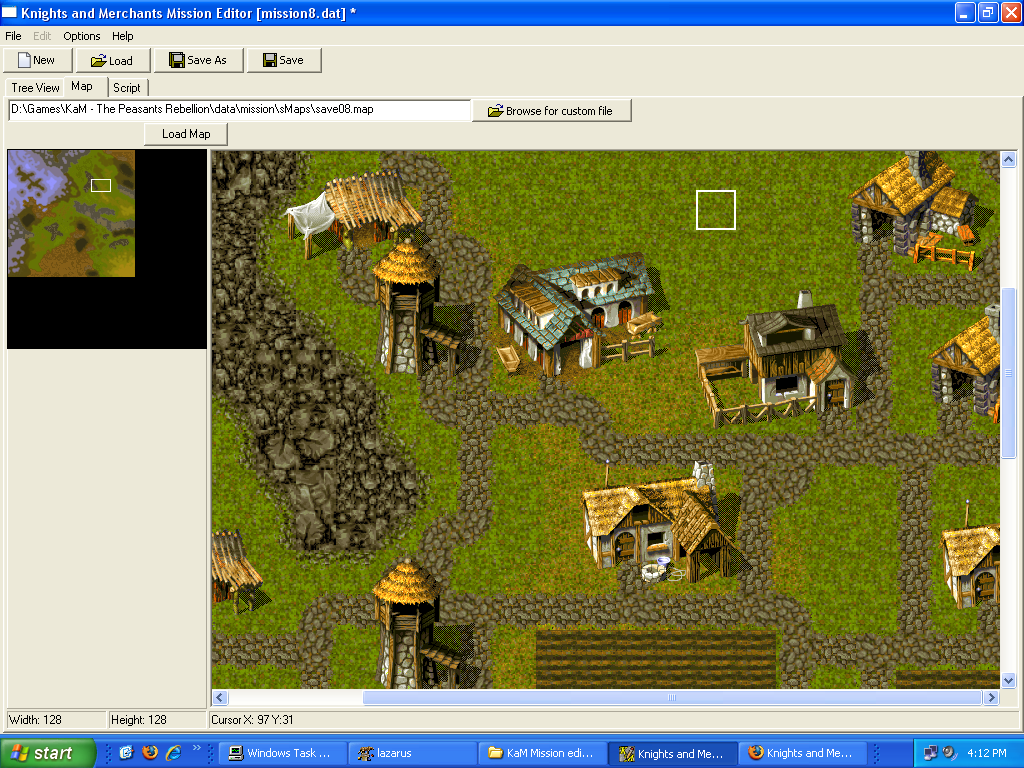The height and width of the screenshot is (768, 1024).
Task: Open the File menu
Action: click(x=13, y=36)
